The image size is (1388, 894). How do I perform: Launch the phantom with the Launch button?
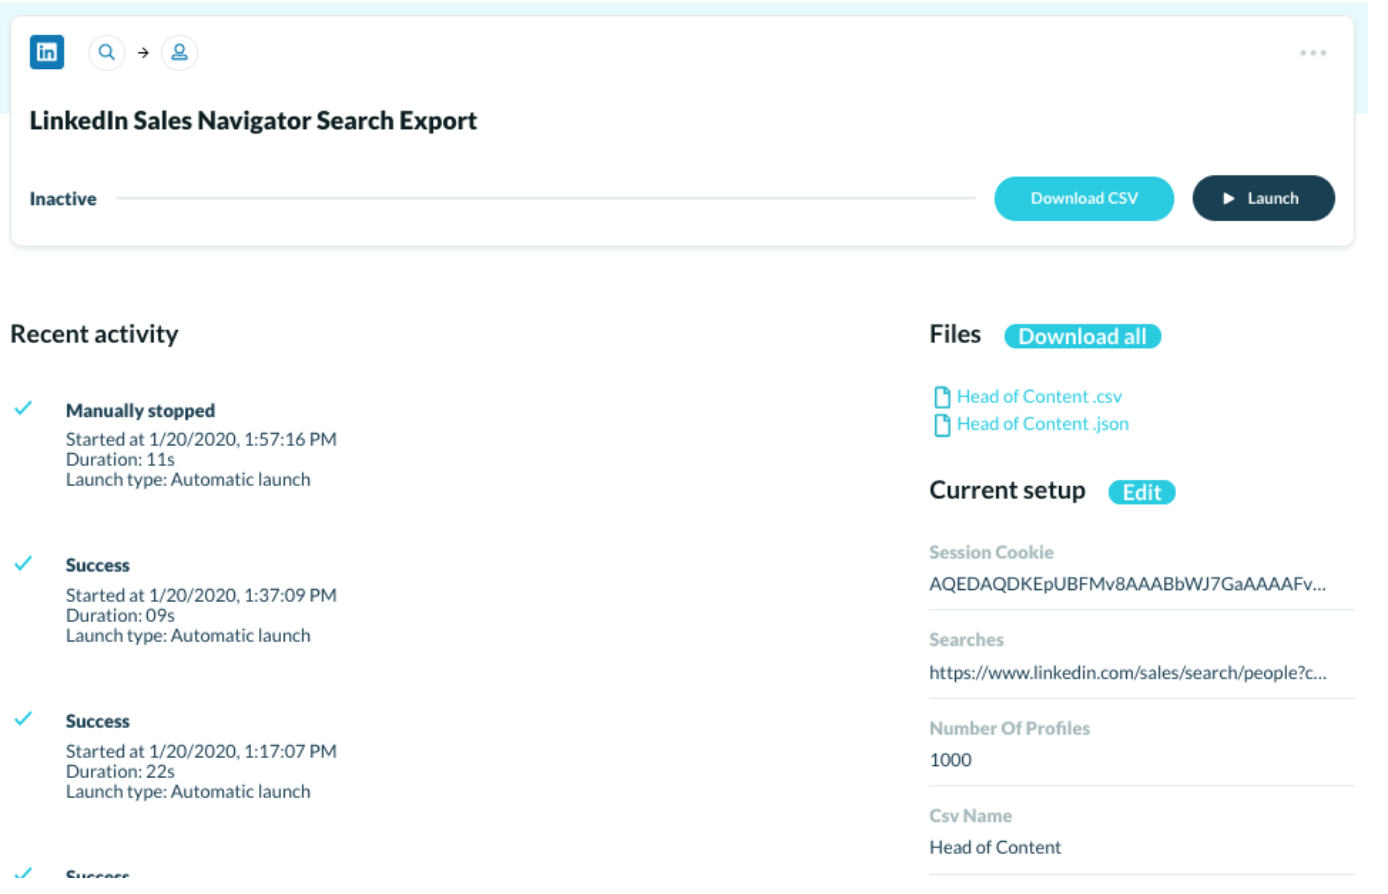click(x=1263, y=198)
